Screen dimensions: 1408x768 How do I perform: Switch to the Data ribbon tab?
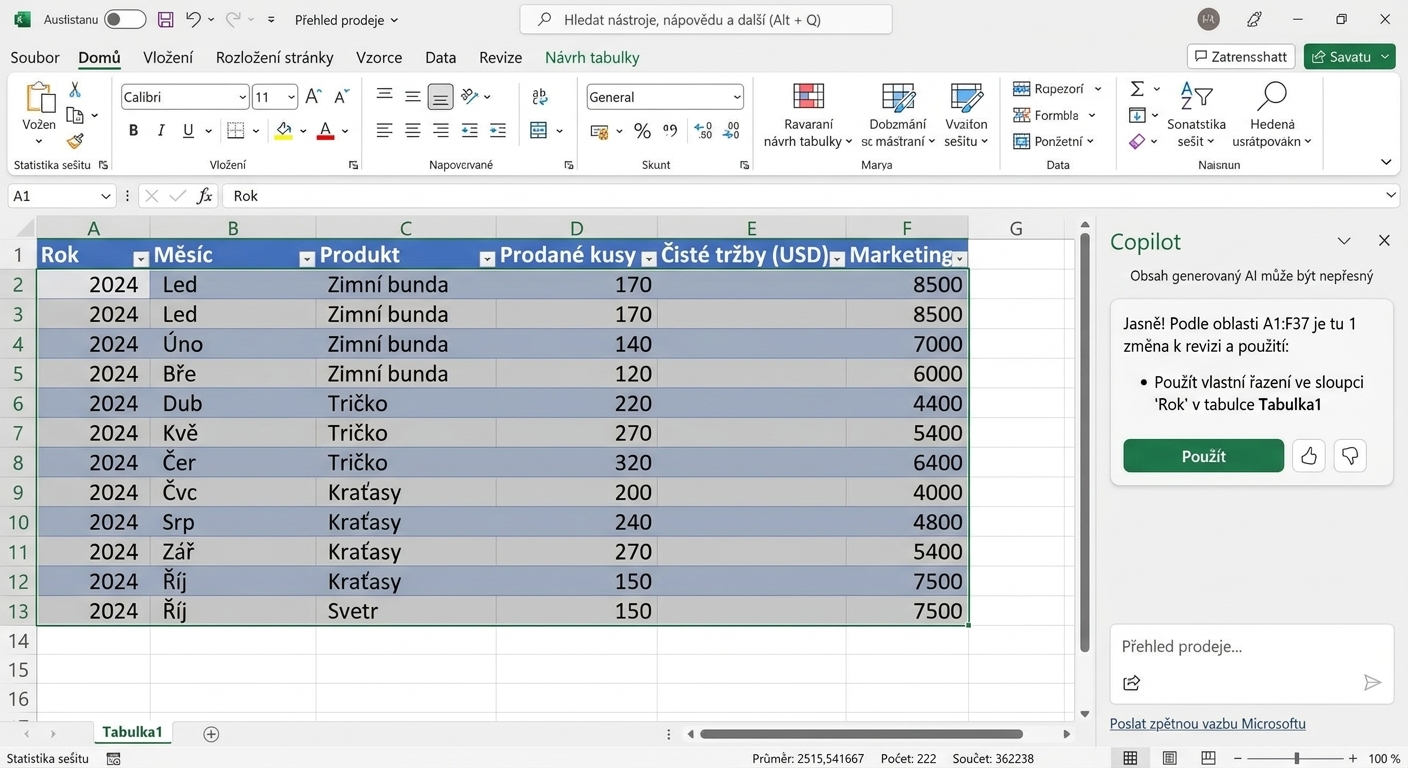[x=440, y=57]
